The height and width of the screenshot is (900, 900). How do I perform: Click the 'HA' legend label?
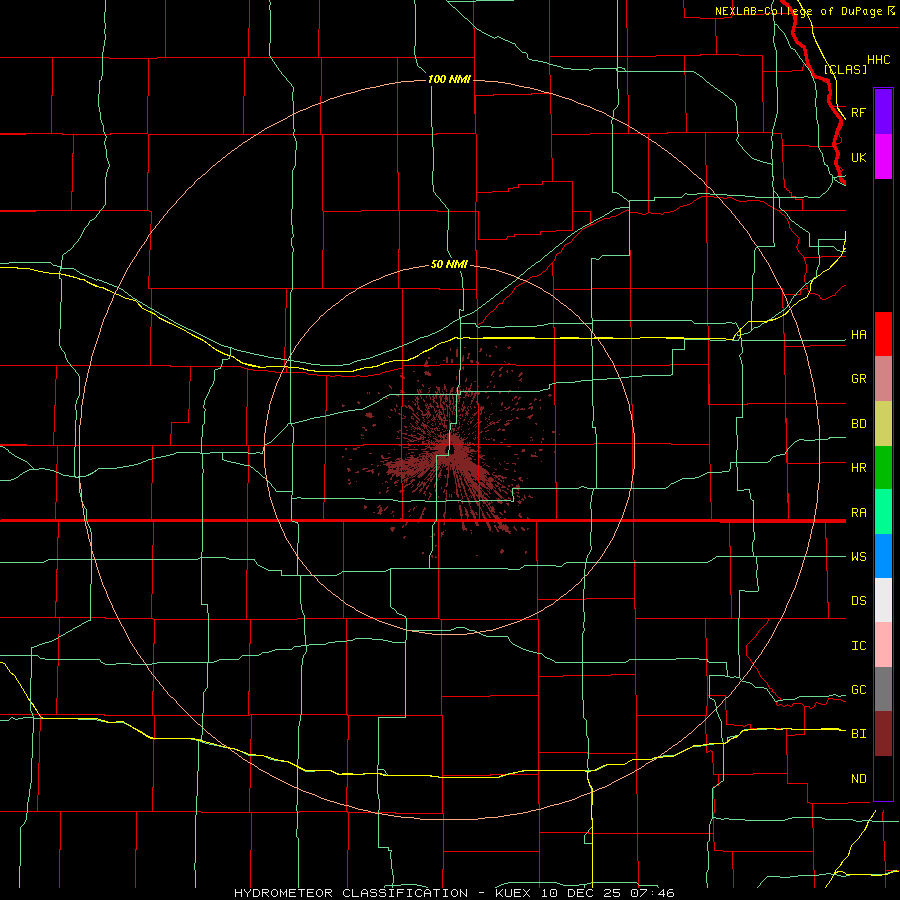pyautogui.click(x=858, y=335)
